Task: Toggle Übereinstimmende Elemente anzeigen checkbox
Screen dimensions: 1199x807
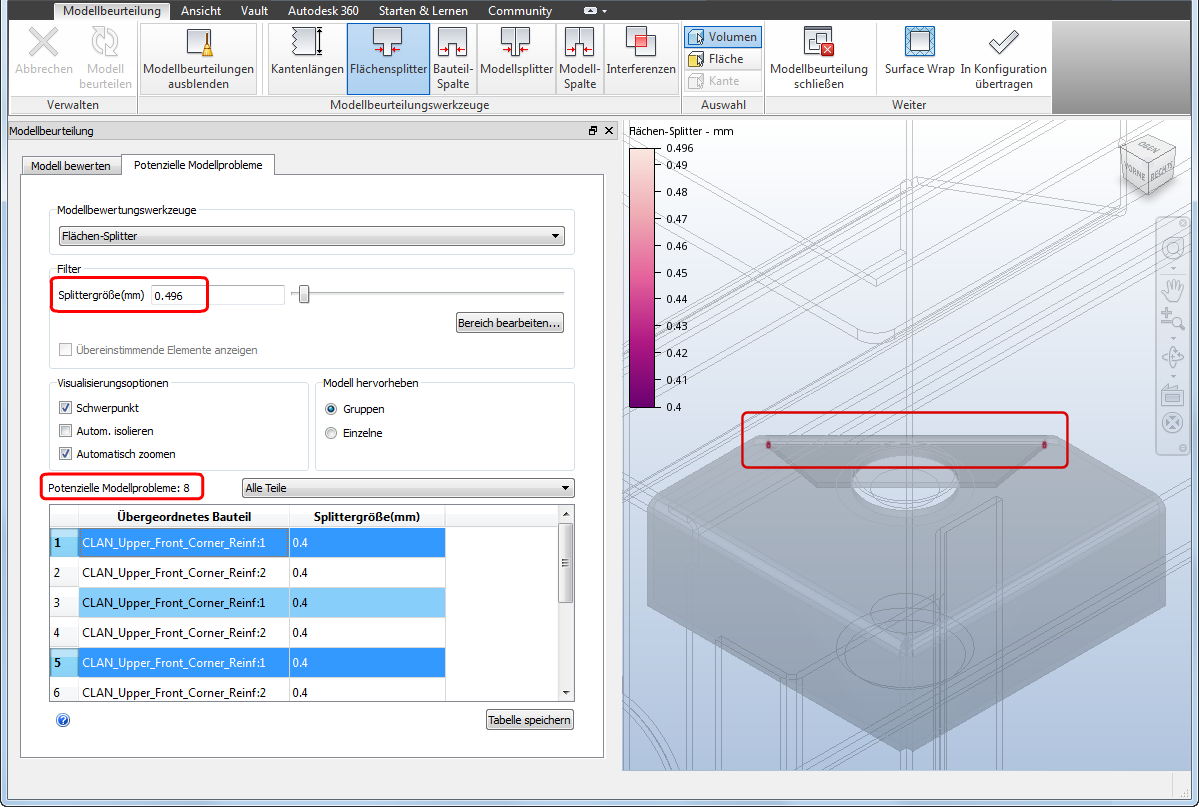Action: click(x=66, y=350)
